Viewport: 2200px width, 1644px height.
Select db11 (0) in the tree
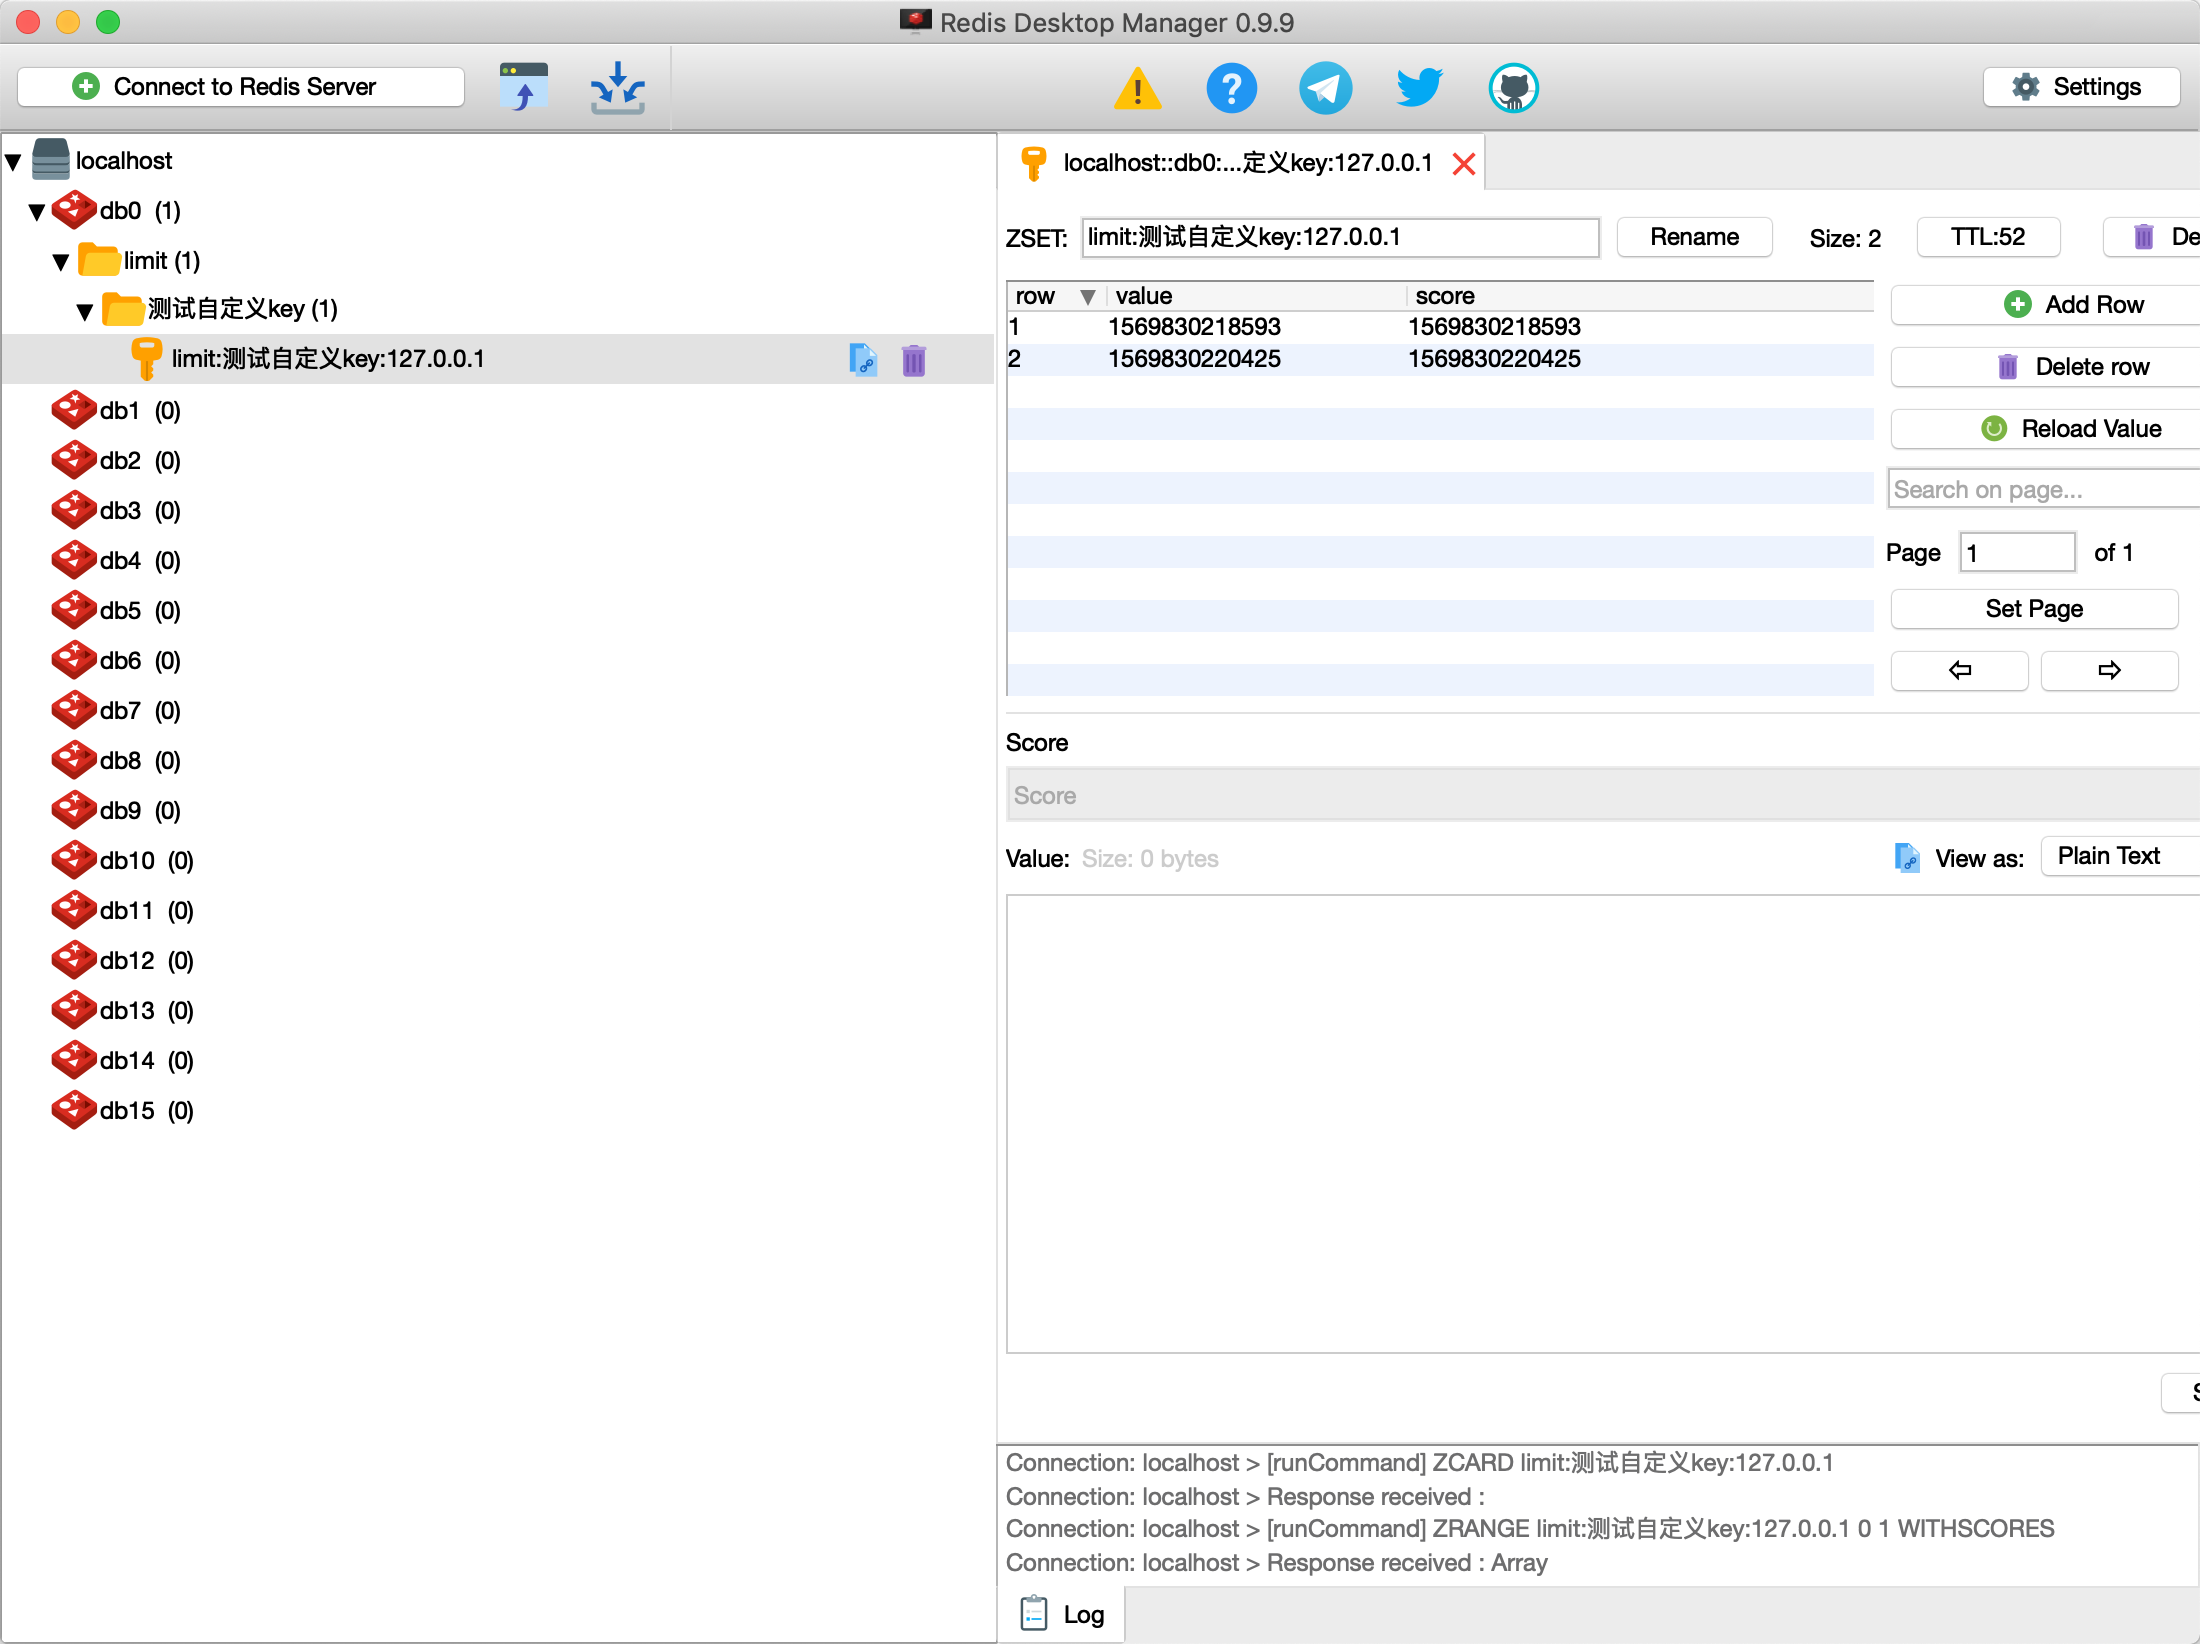(146, 910)
